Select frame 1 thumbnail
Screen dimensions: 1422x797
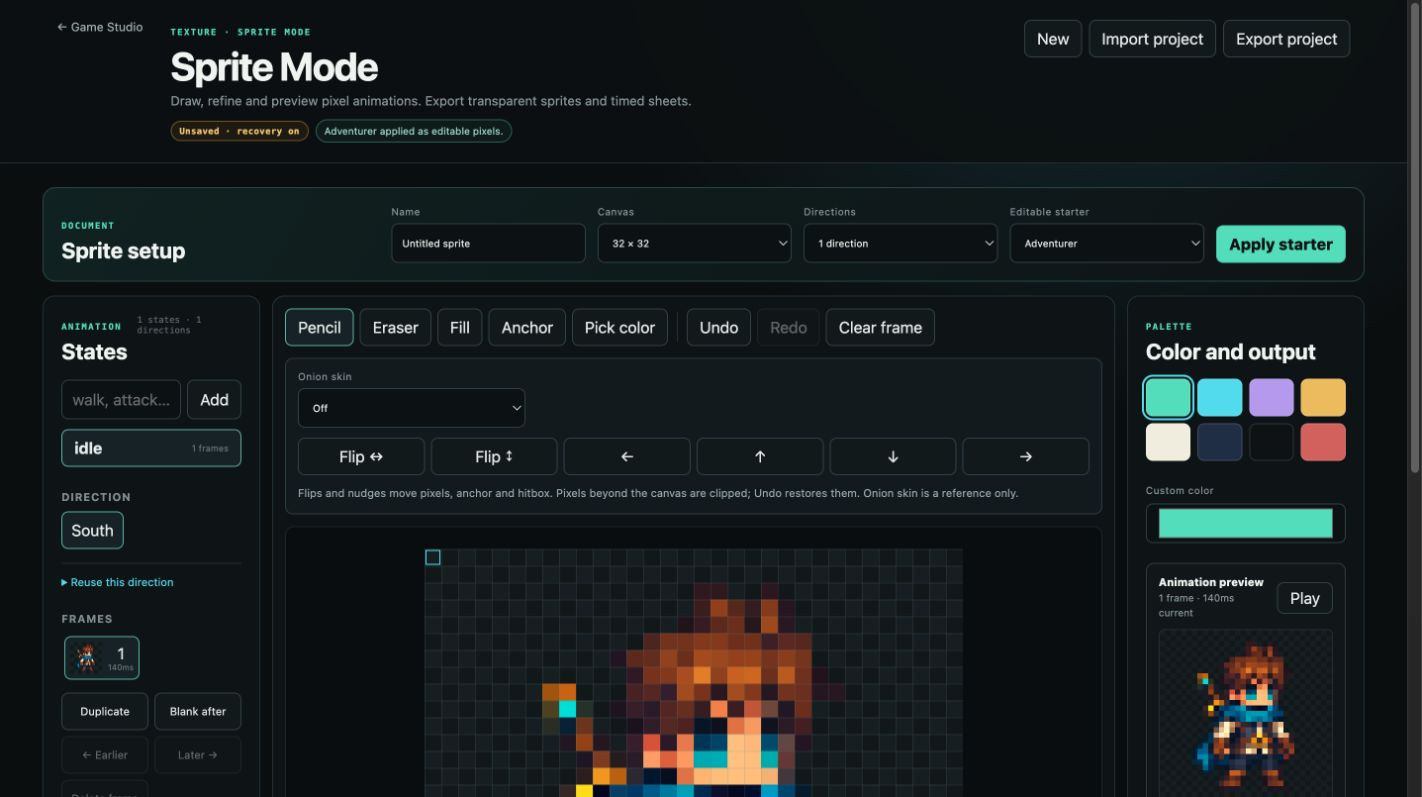[x=102, y=657]
